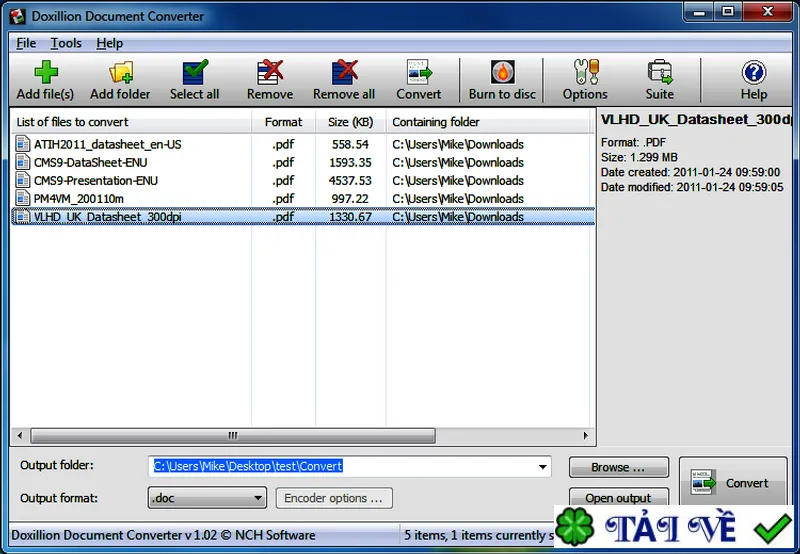Click the Size: 1.299 MB detail text
The width and height of the screenshot is (800, 554).
(x=639, y=157)
